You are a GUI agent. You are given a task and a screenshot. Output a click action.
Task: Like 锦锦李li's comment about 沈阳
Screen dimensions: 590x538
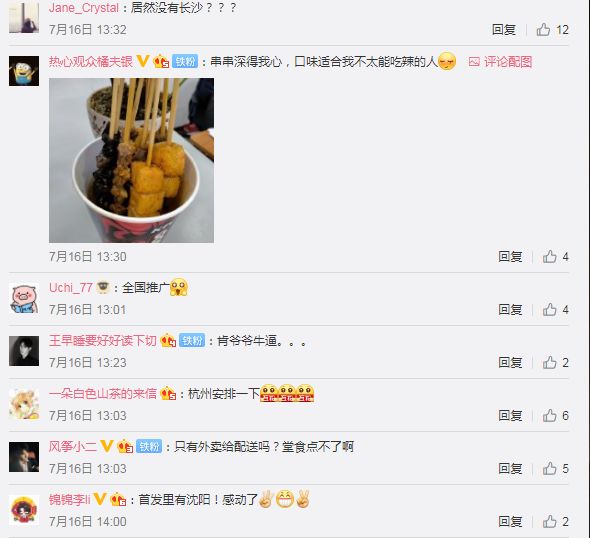(549, 522)
